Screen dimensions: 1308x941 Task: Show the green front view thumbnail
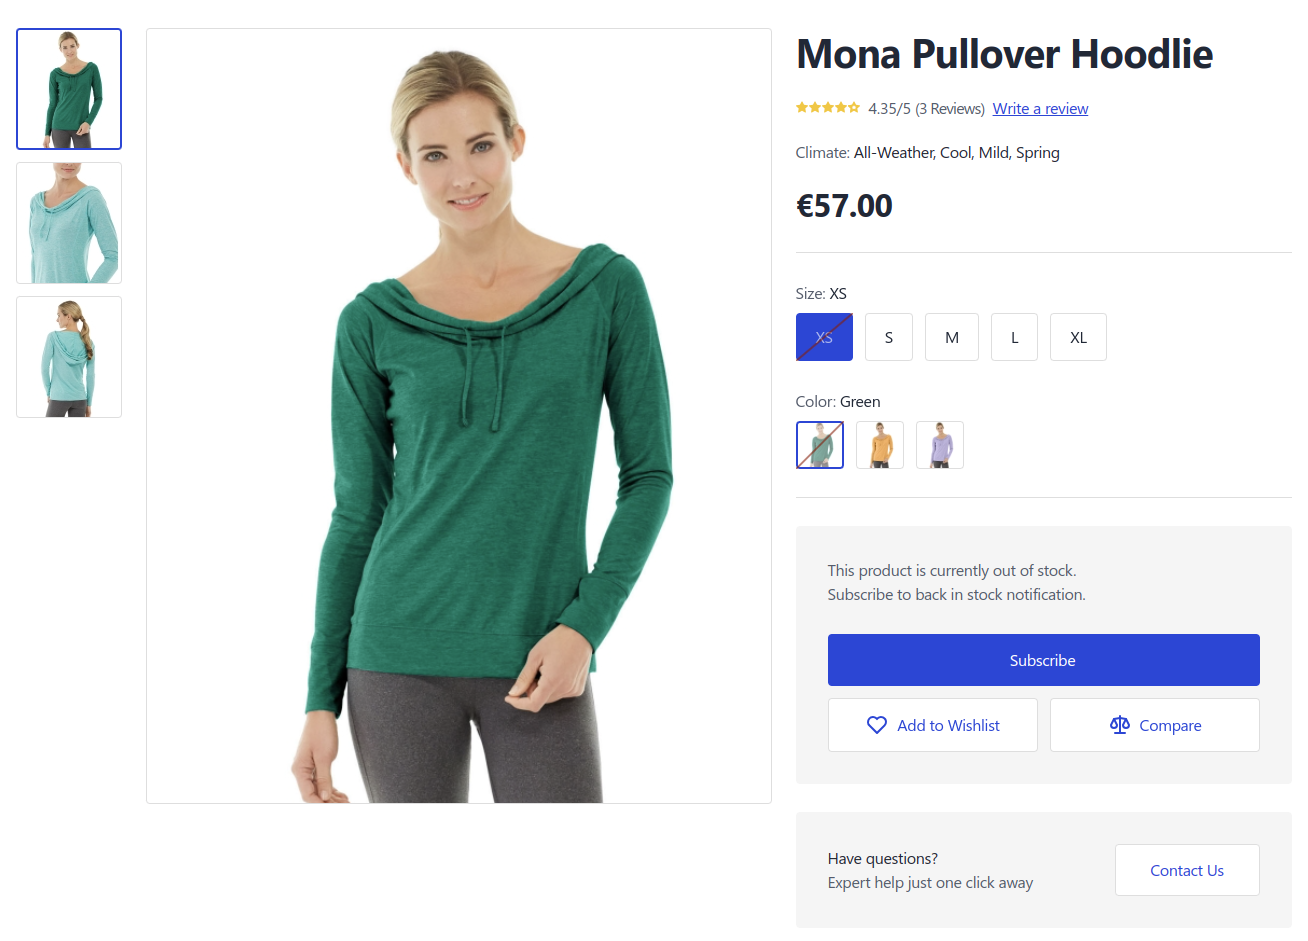coord(69,89)
